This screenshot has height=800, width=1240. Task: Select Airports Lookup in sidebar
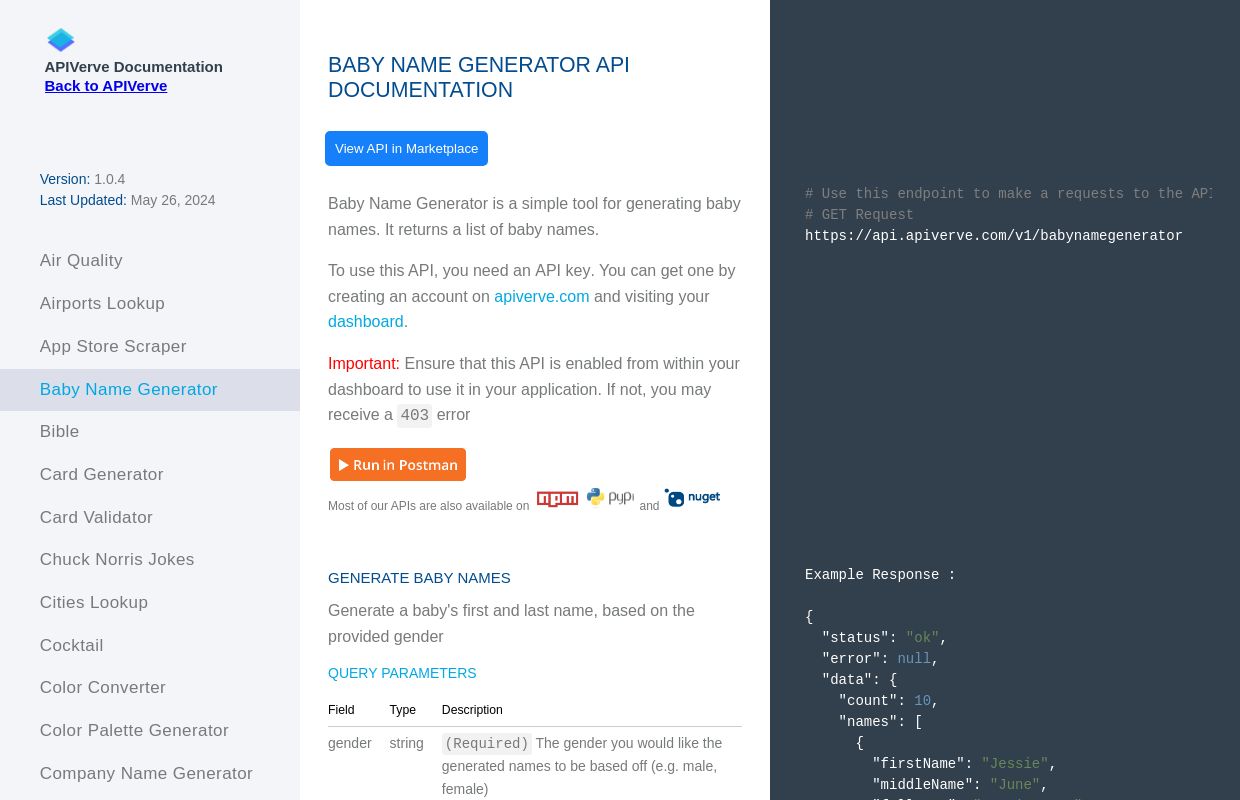point(150,304)
